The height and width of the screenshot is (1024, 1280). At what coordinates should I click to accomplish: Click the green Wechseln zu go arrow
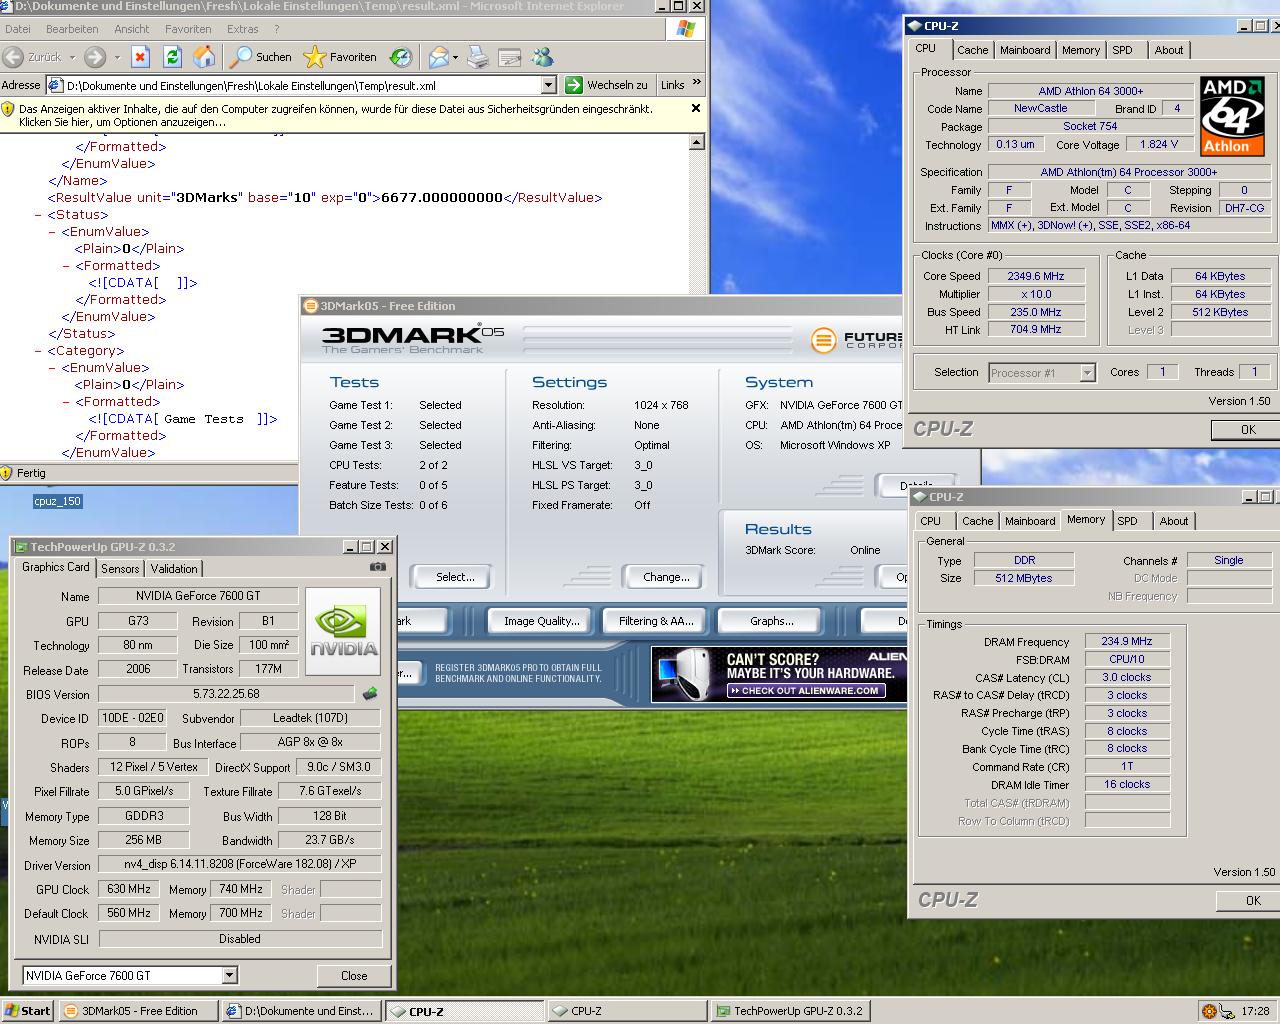573,85
